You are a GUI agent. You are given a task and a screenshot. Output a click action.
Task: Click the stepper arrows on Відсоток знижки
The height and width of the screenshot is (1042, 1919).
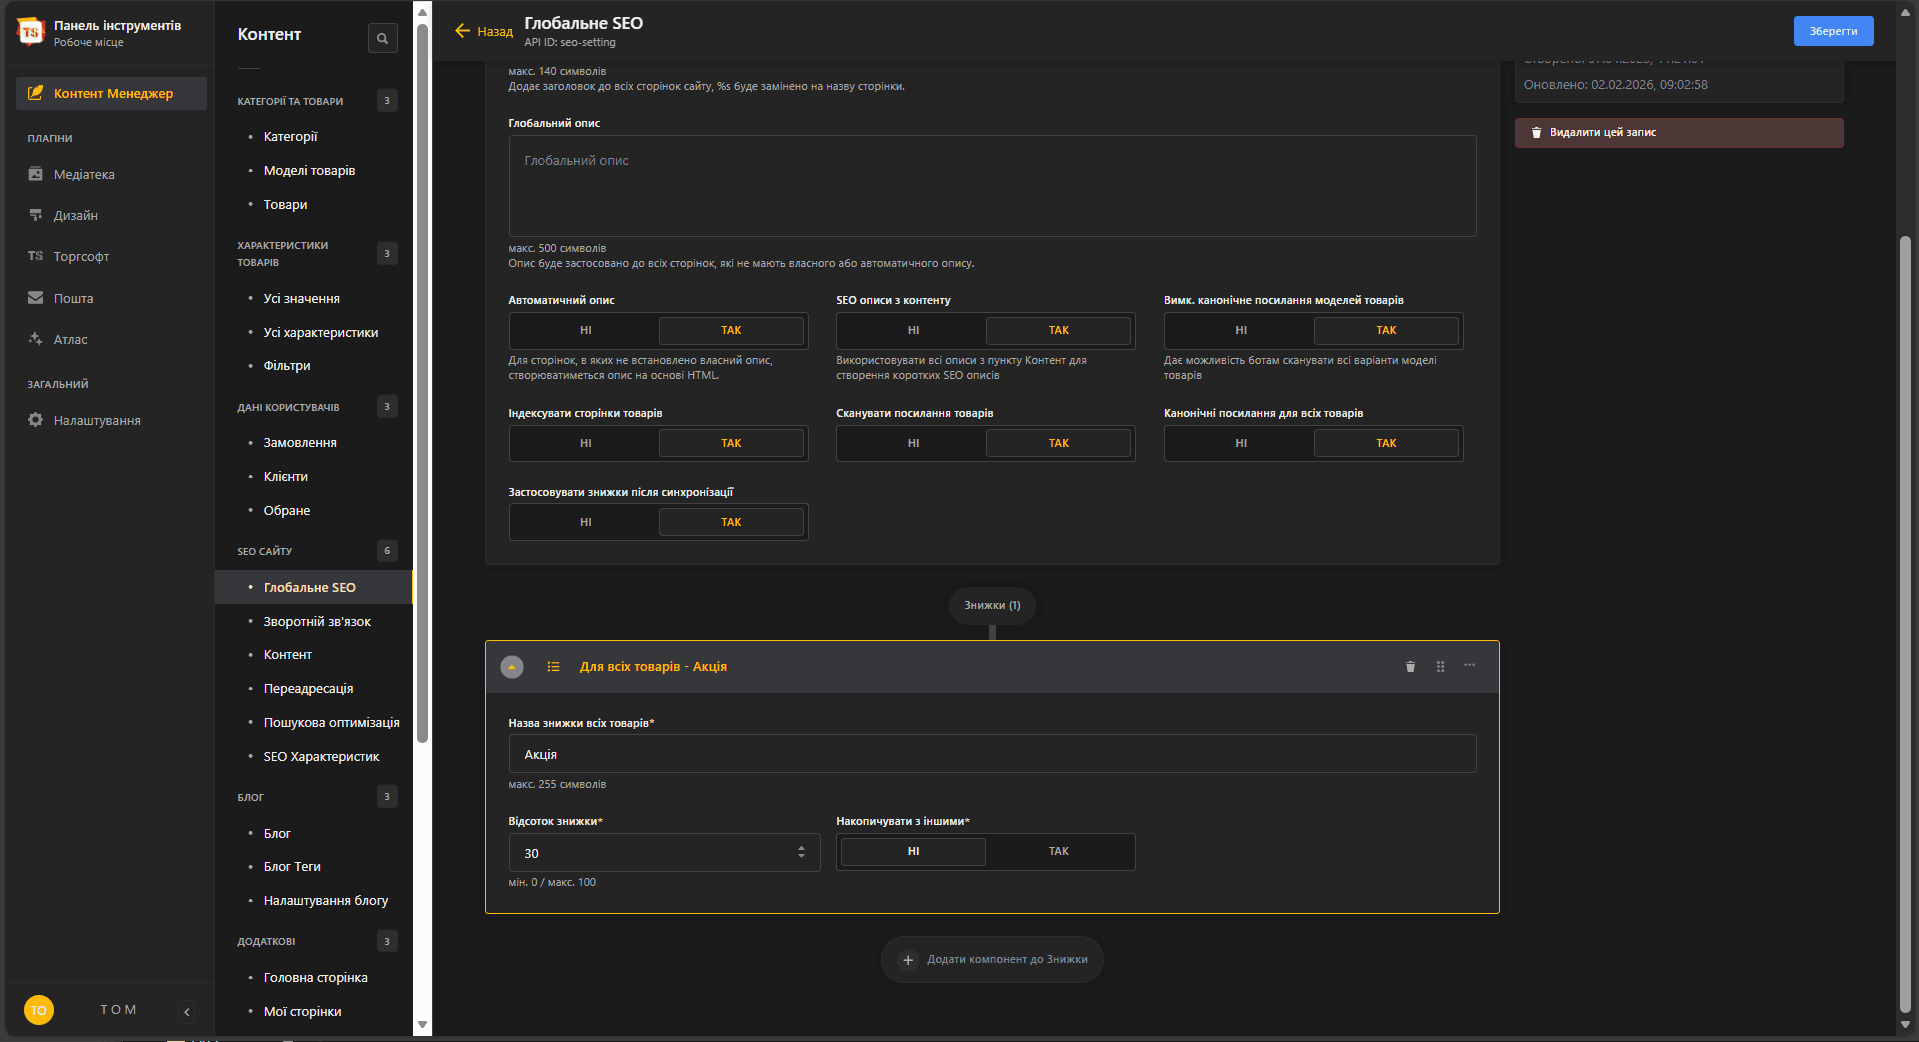[x=801, y=853]
